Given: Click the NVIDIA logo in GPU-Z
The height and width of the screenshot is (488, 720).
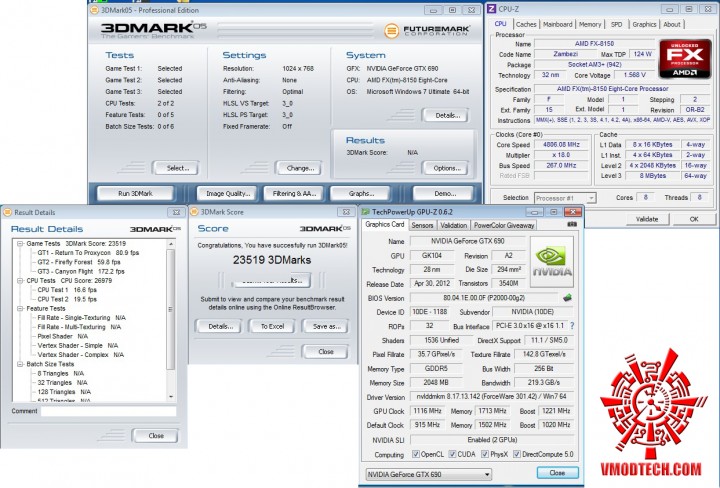Looking at the screenshot, I should pos(551,262).
